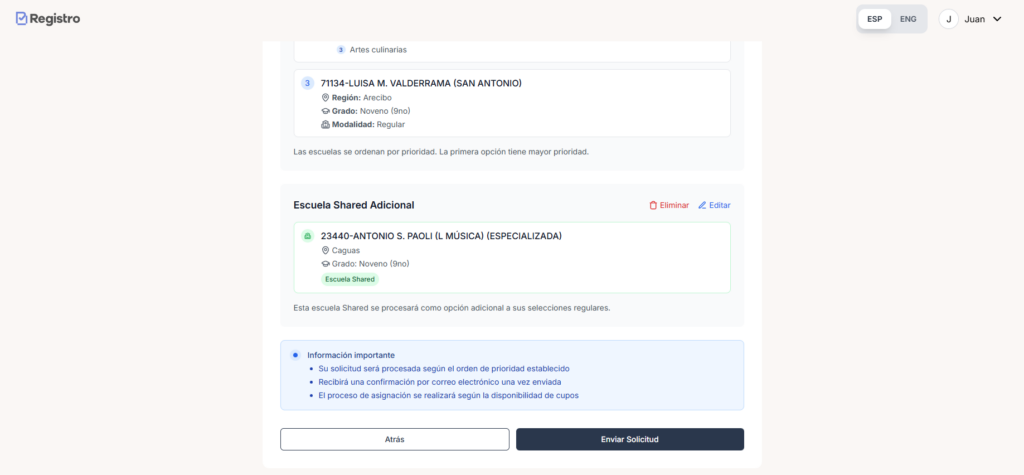This screenshot has height=475, width=1024.
Task: Click the trash icon next to Eliminar
Action: tap(653, 205)
